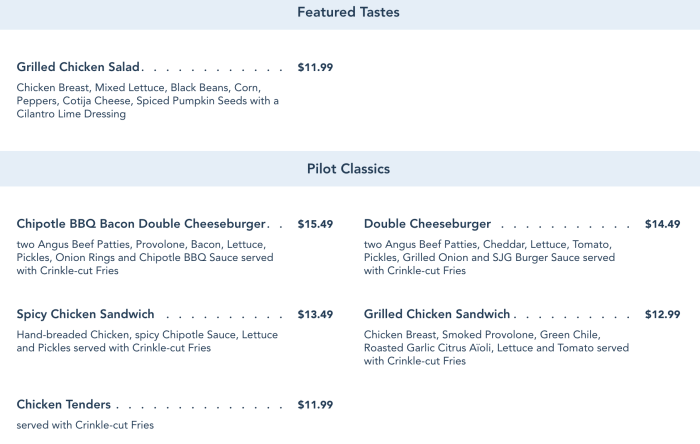Click the Chicken Tenders Crinkle-cut Fries description
The width and height of the screenshot is (700, 444).
tap(85, 426)
